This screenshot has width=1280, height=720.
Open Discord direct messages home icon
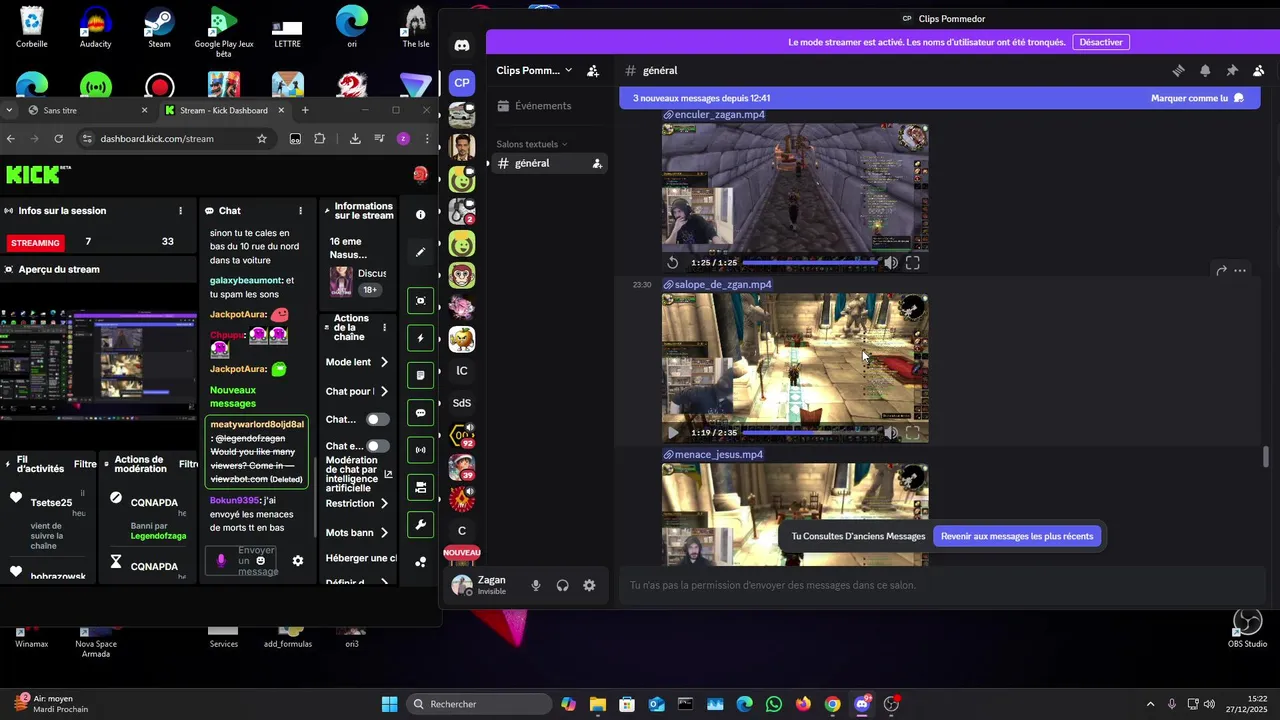click(x=462, y=45)
